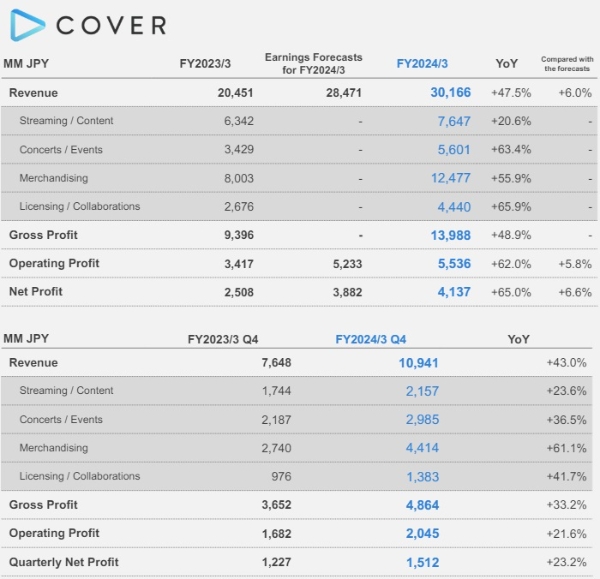This screenshot has height=579, width=600.
Task: Click the +20.6% YoY value
Action: [x=511, y=121]
